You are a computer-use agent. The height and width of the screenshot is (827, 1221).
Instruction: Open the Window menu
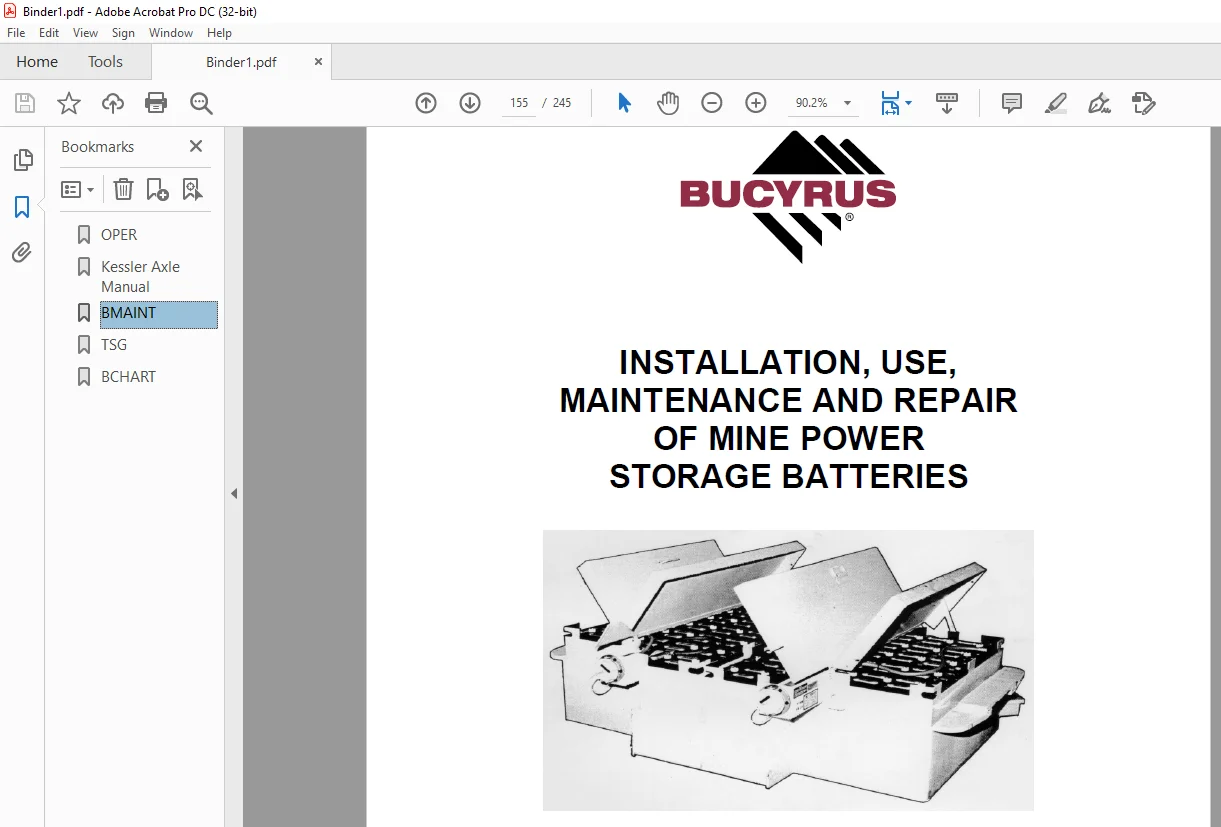point(171,33)
